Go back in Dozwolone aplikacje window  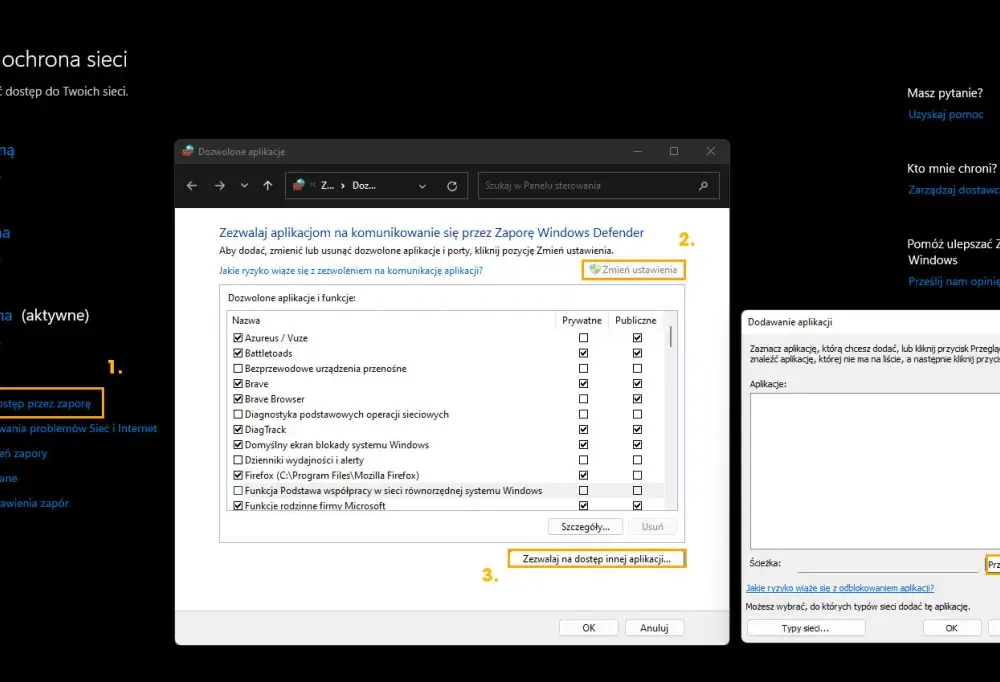pyautogui.click(x=191, y=186)
